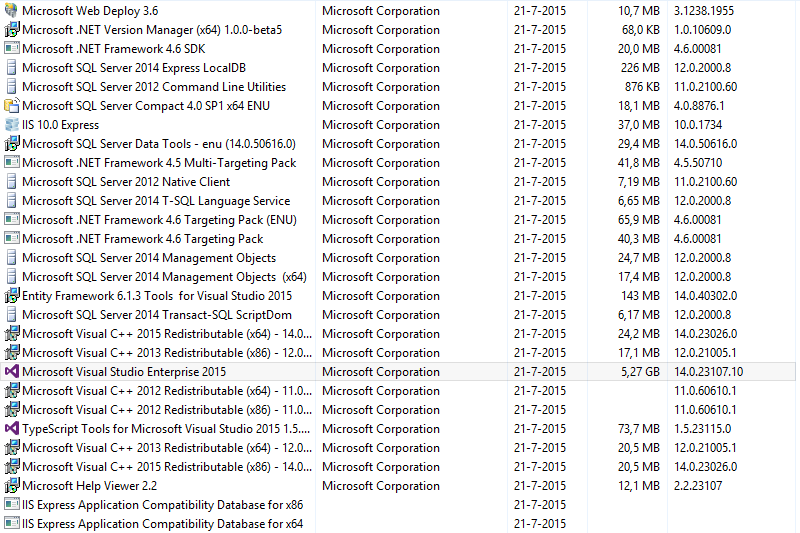Click the Visual C++ 2015 Redistributable (x64) icon
800x533 pixels.
click(12, 334)
